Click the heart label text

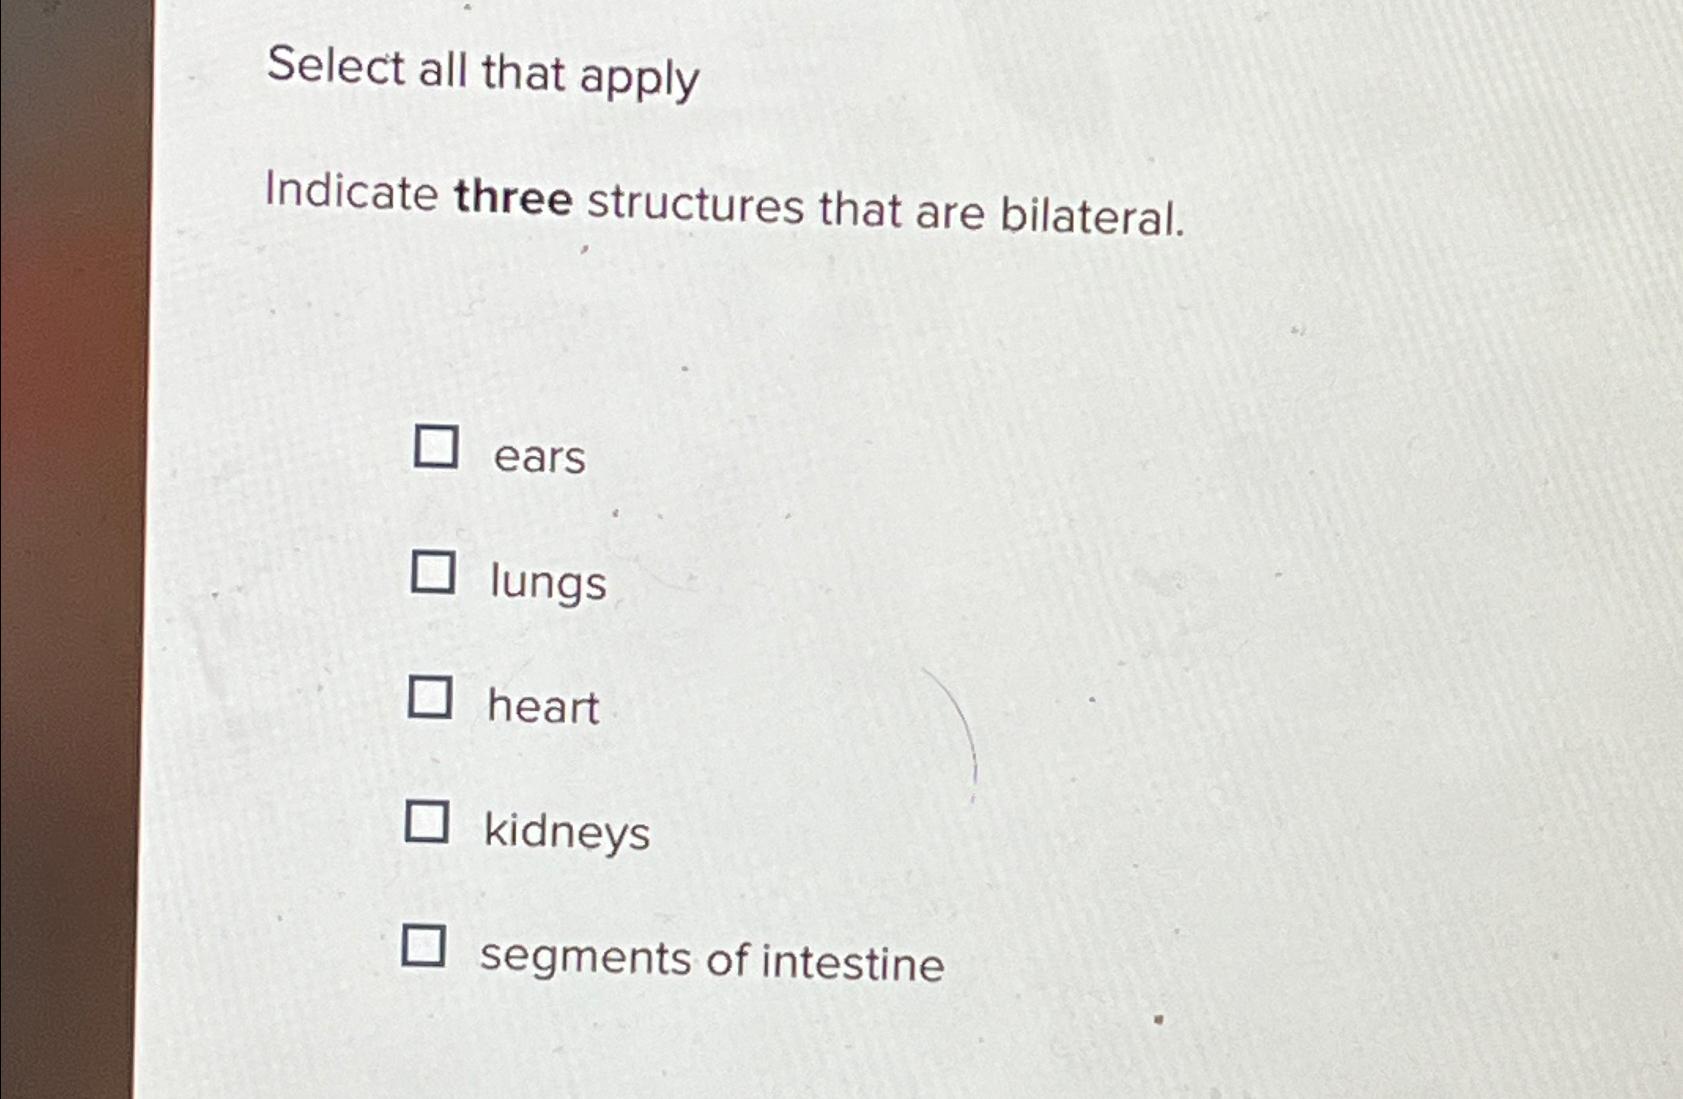tap(541, 708)
